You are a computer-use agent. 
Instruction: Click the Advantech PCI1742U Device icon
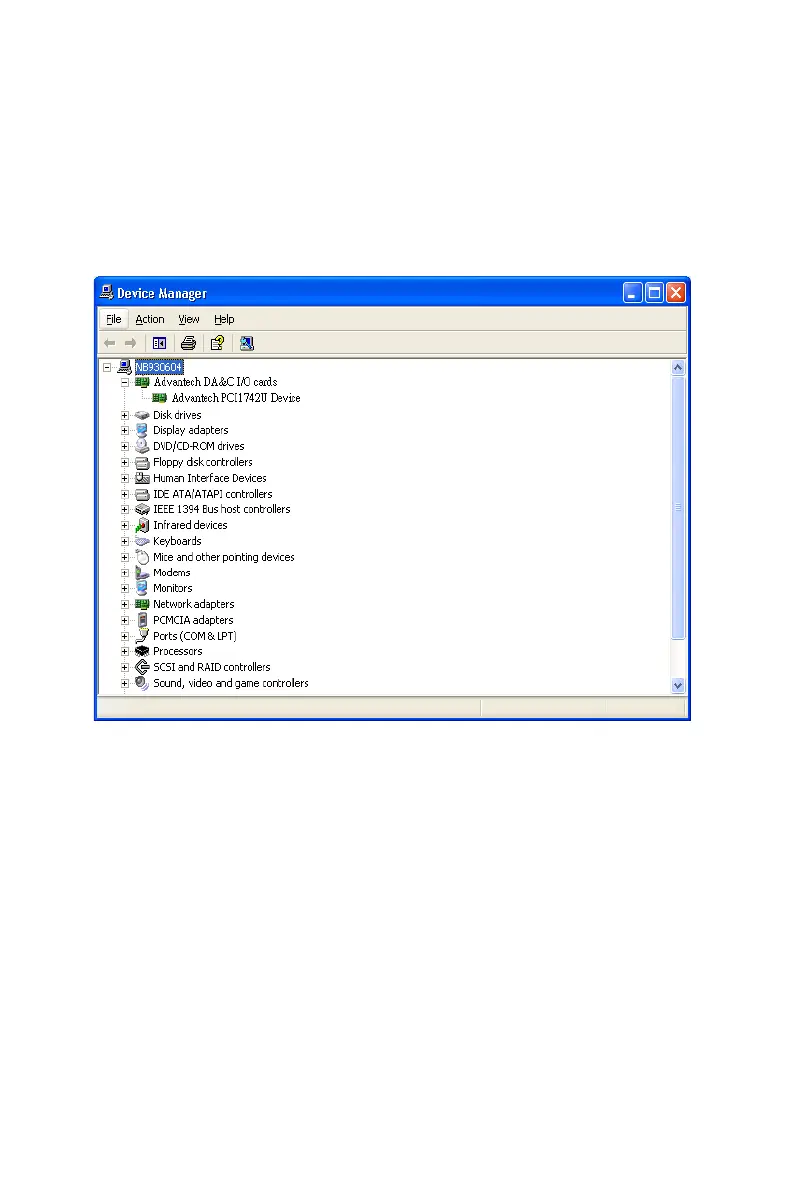pos(160,398)
